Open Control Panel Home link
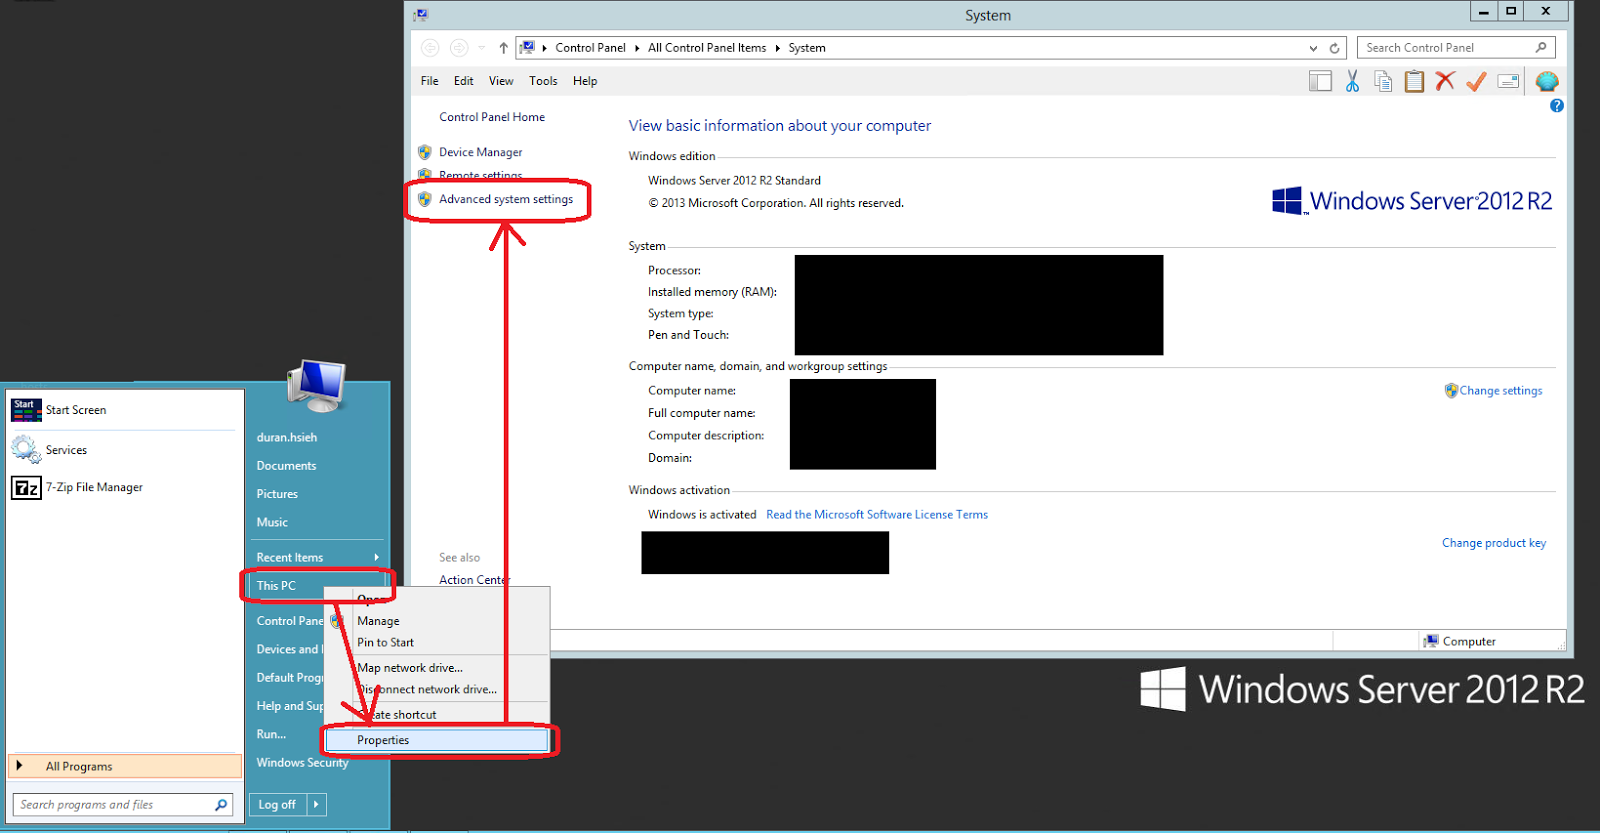1600x833 pixels. tap(492, 117)
